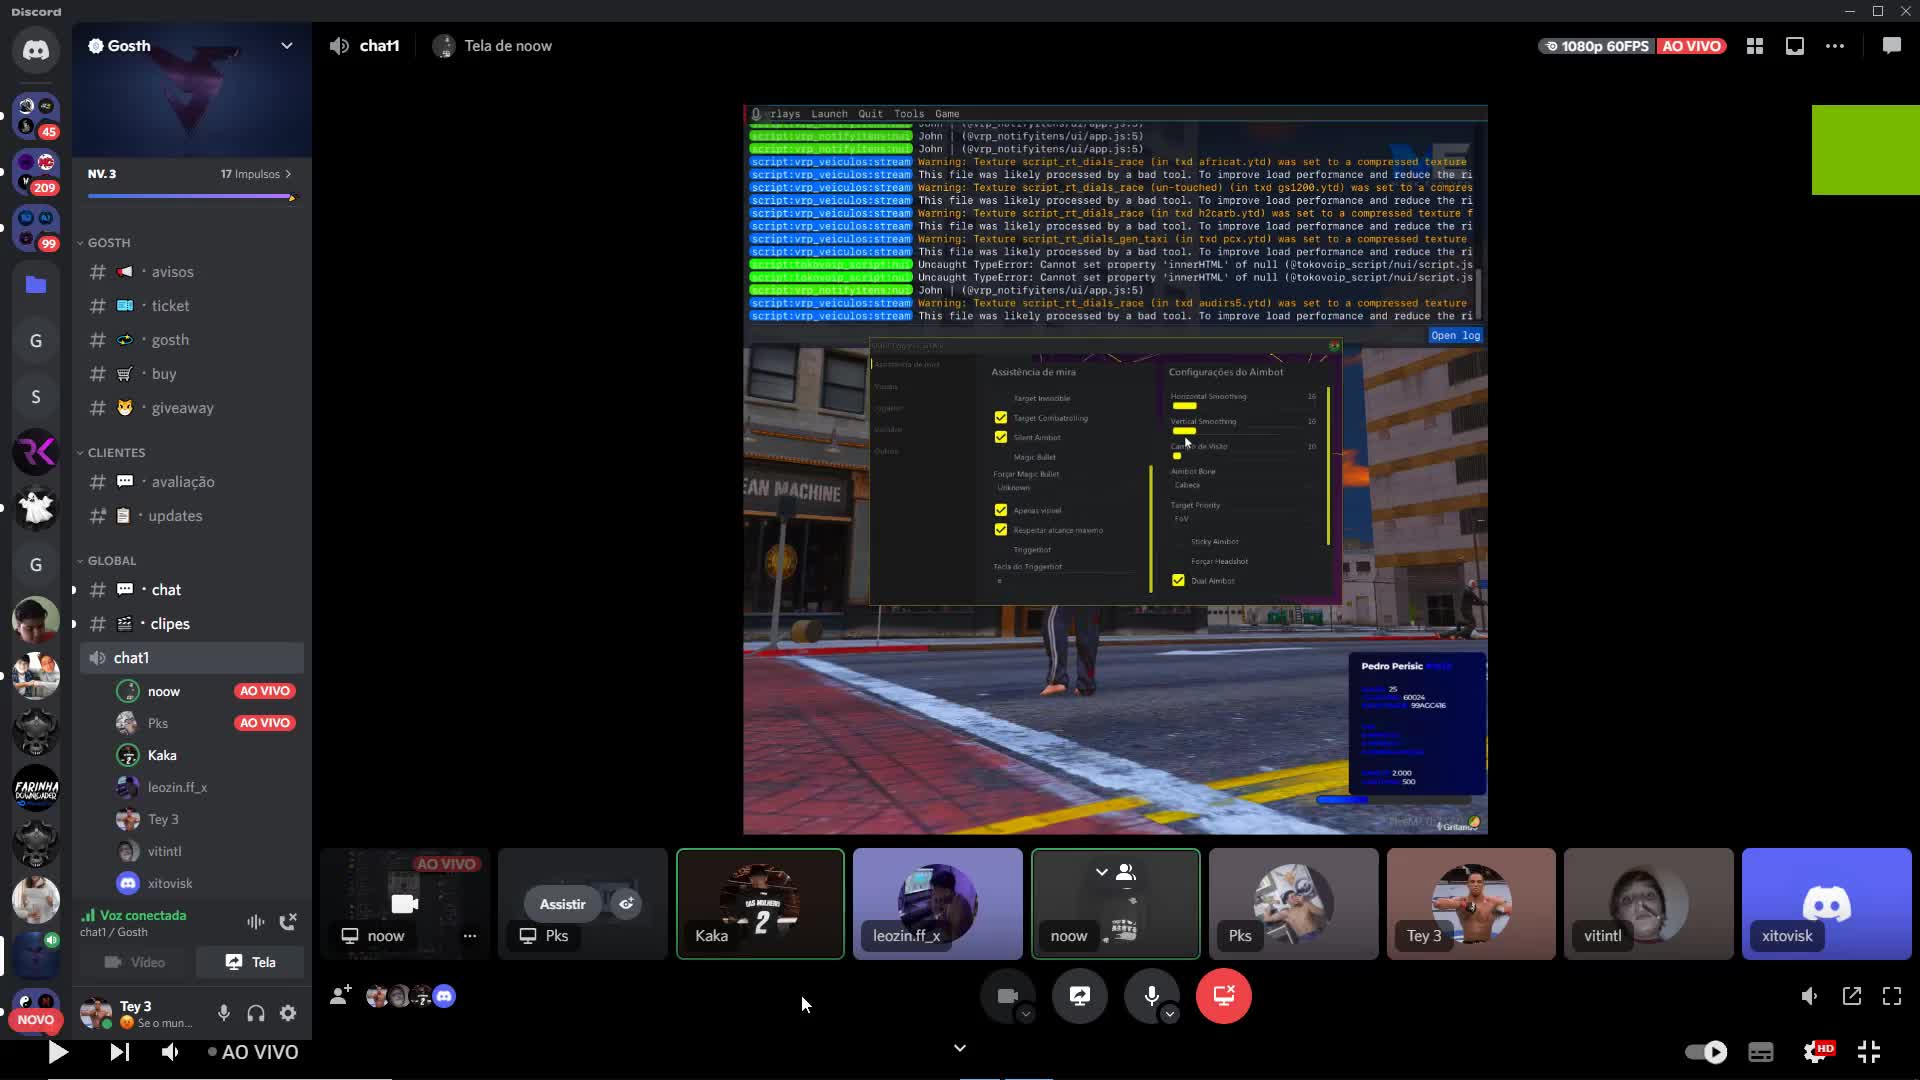
Task: Open the grid view layout icon
Action: (1755, 46)
